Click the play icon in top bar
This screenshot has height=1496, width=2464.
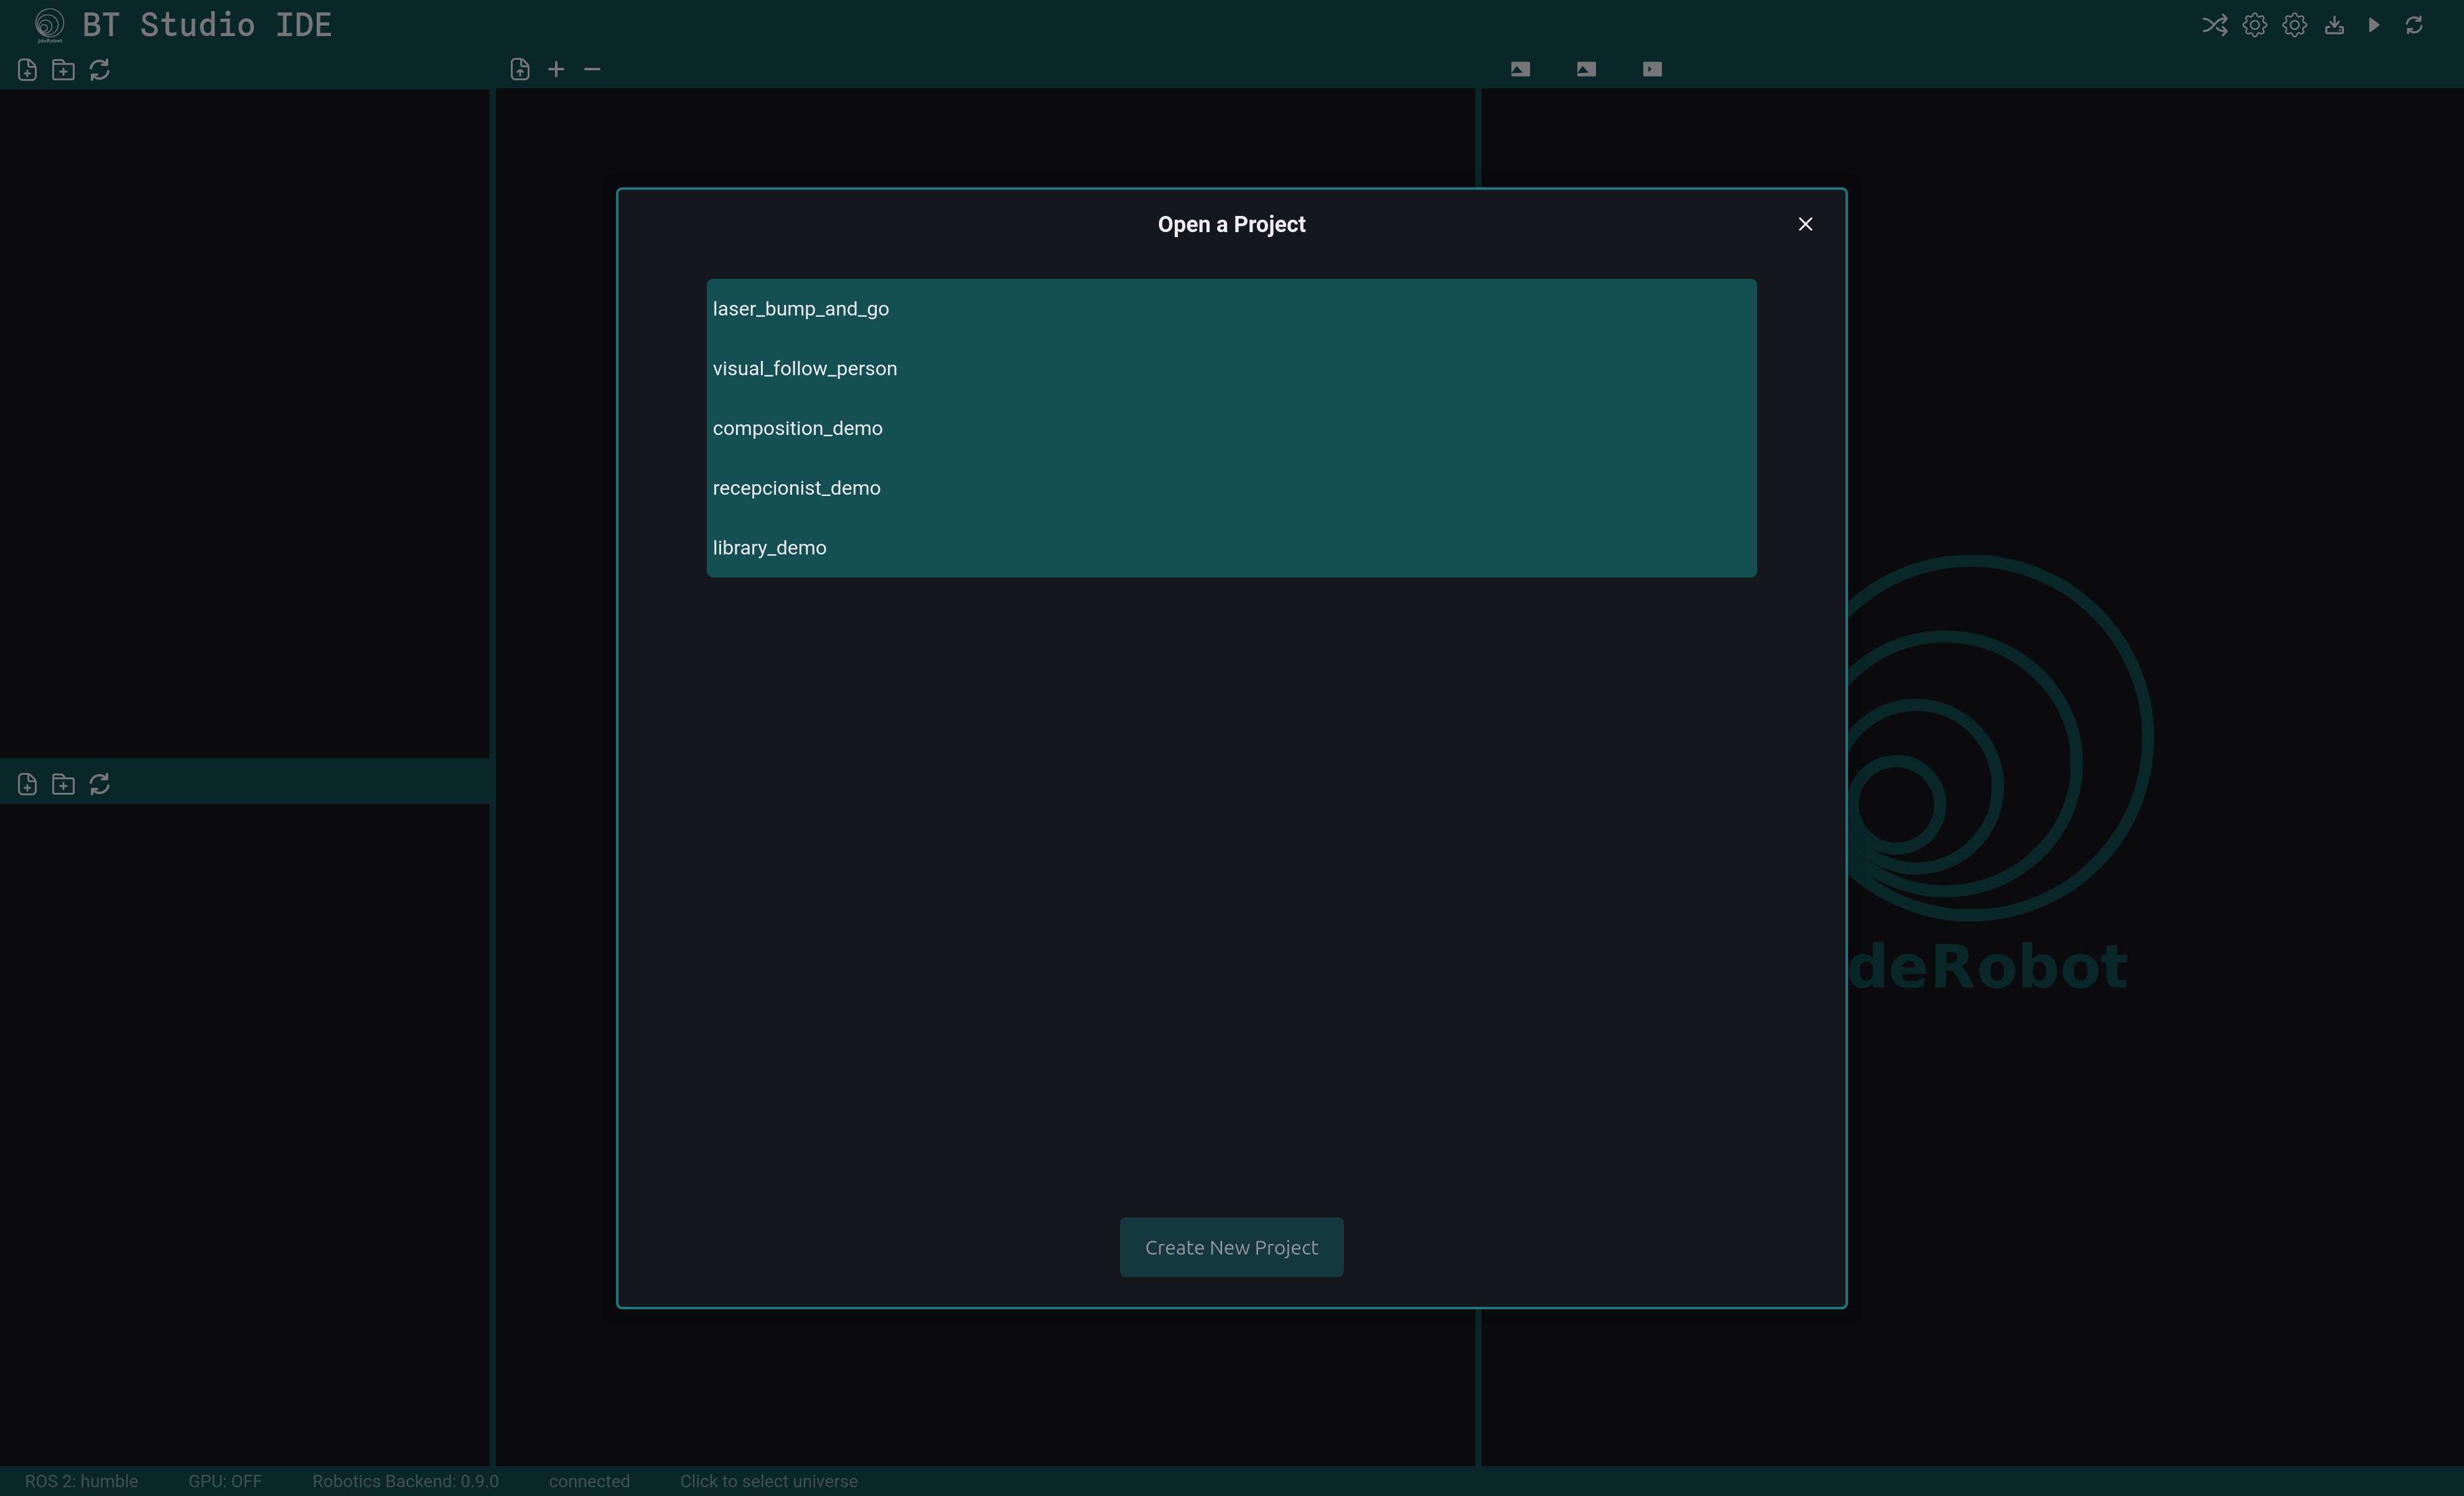[2374, 25]
